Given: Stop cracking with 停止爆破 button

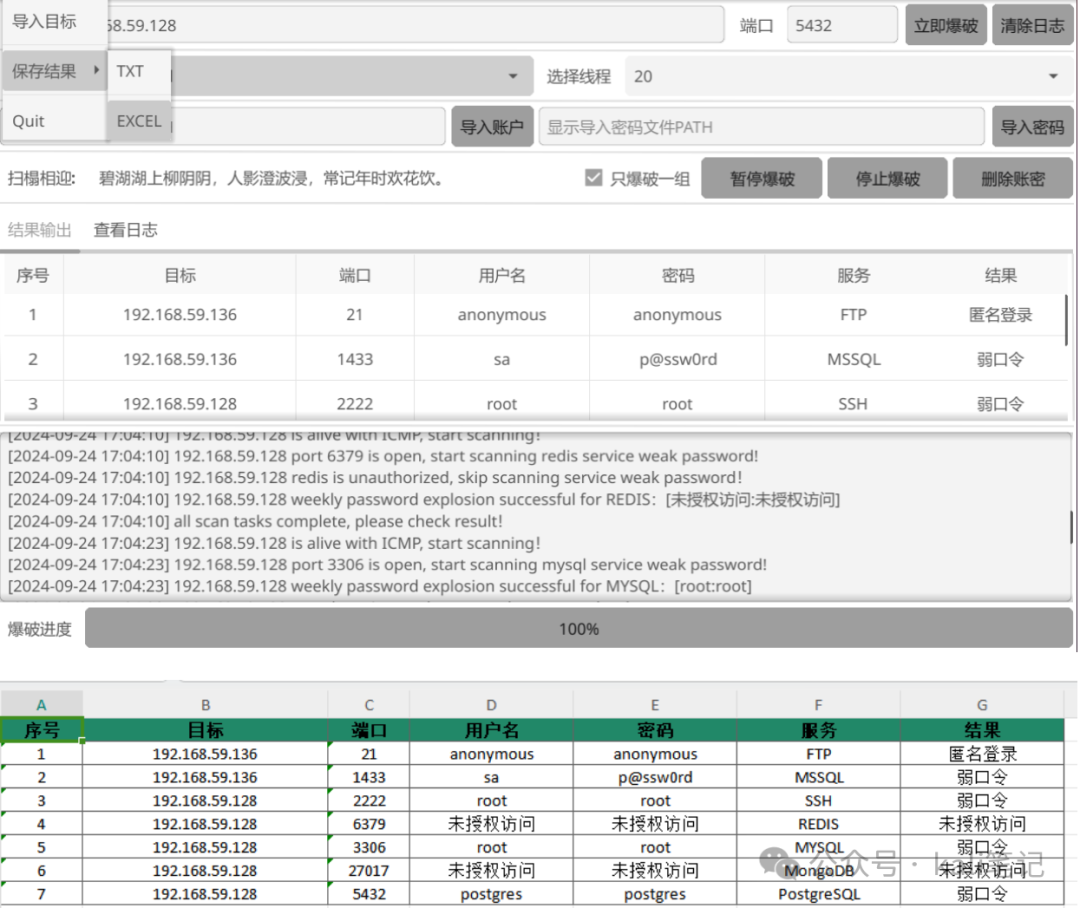Looking at the screenshot, I should click(887, 178).
